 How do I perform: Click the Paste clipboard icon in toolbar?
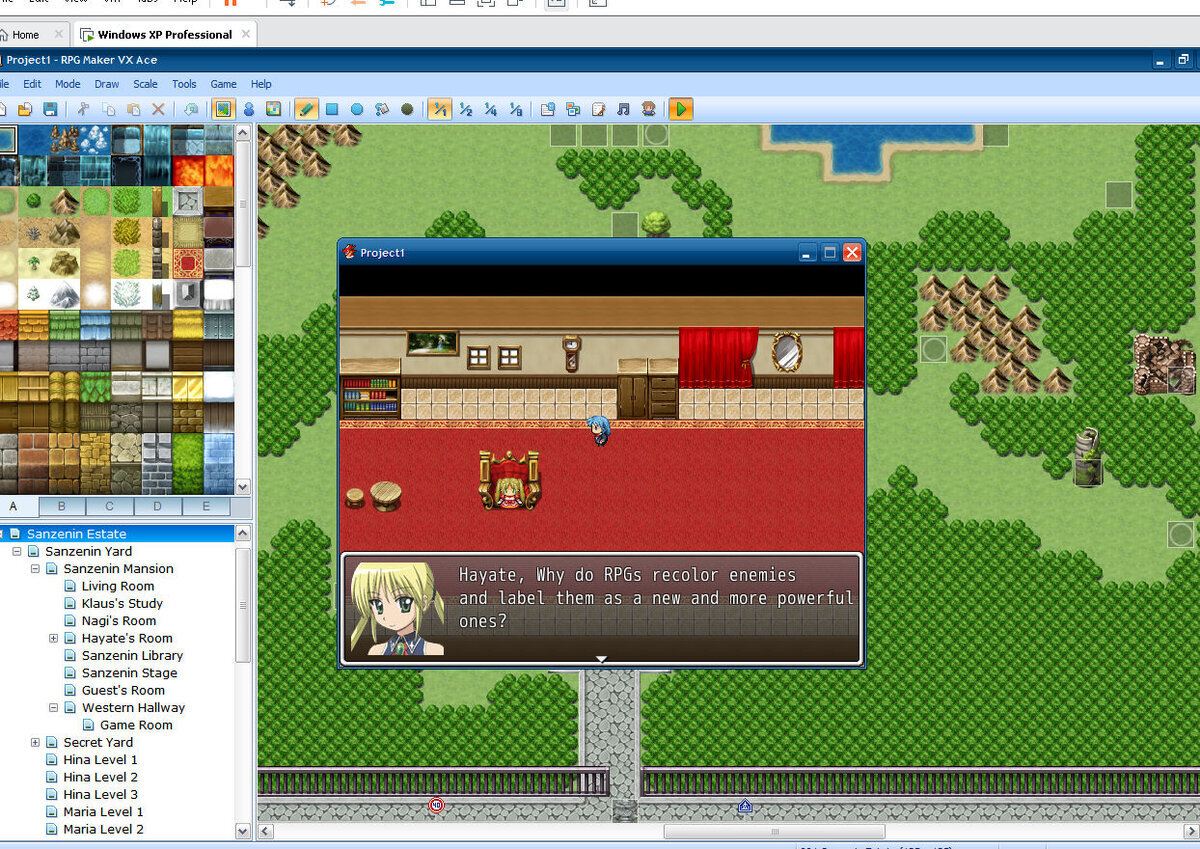pos(133,109)
